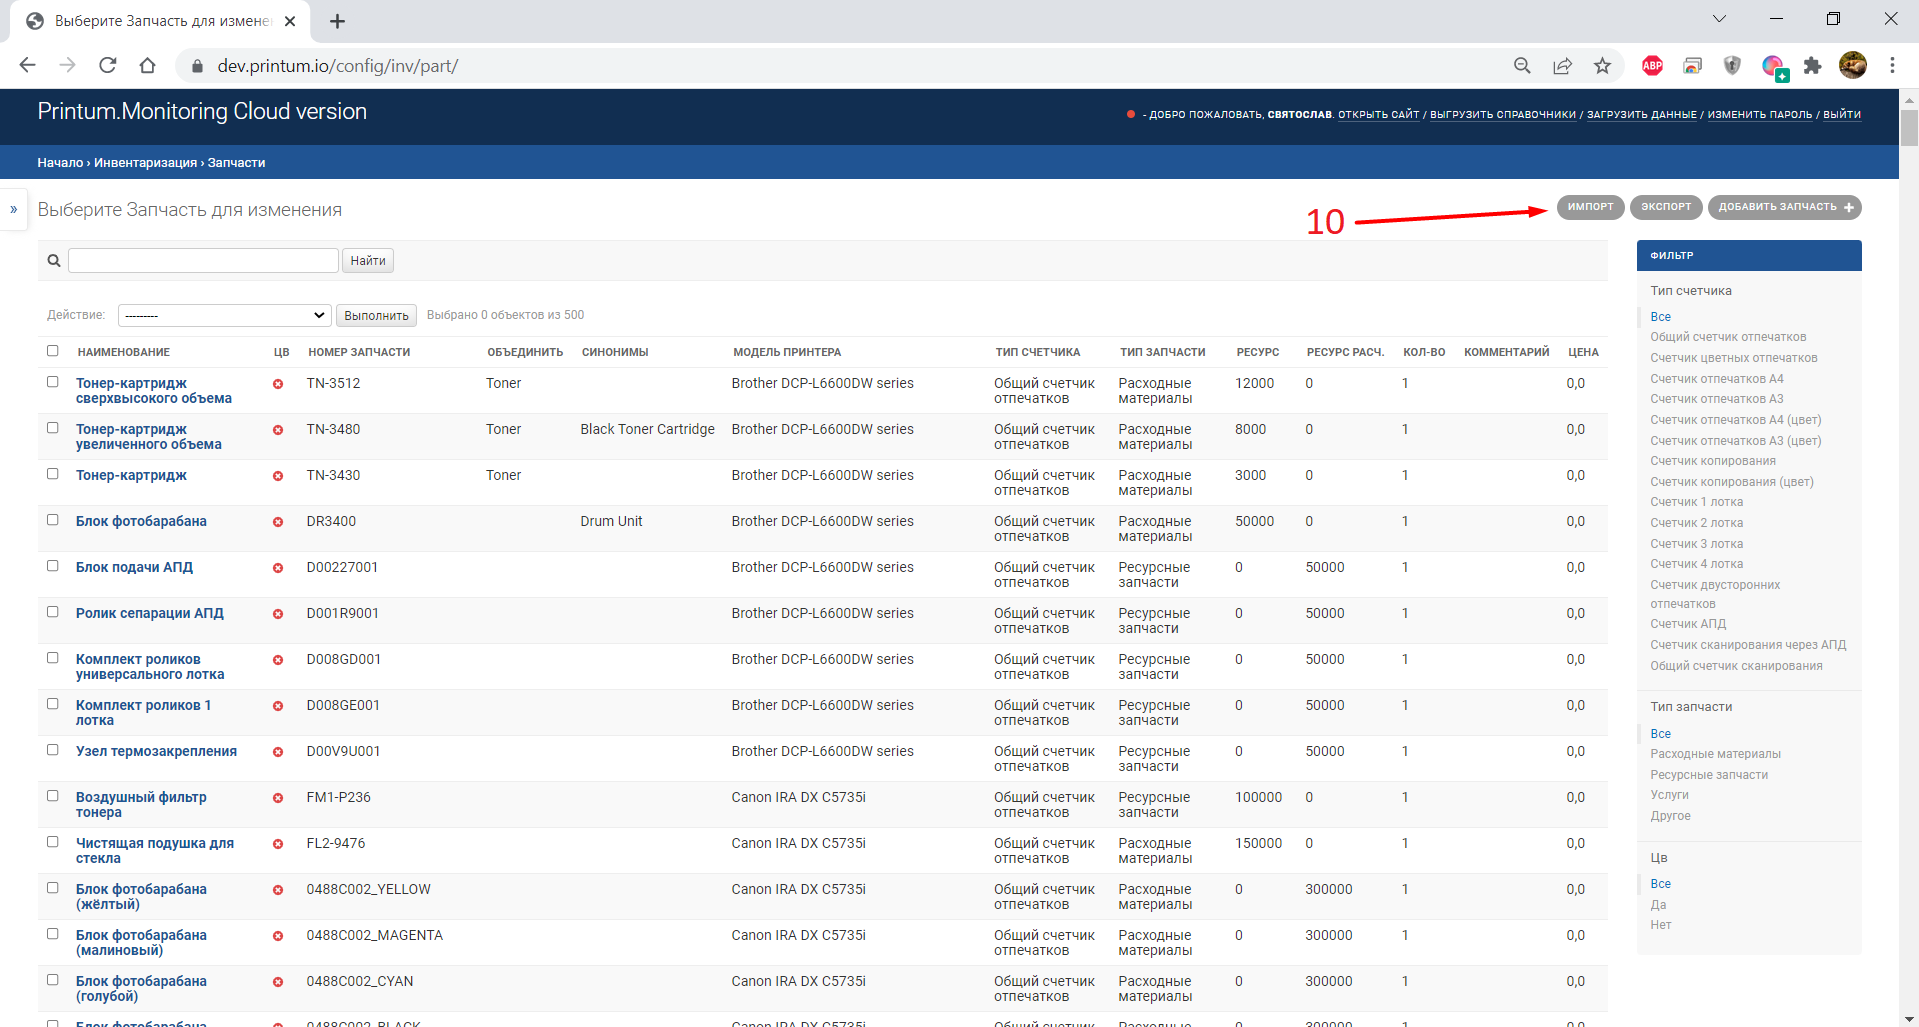Click the Импорт button

[x=1590, y=207]
